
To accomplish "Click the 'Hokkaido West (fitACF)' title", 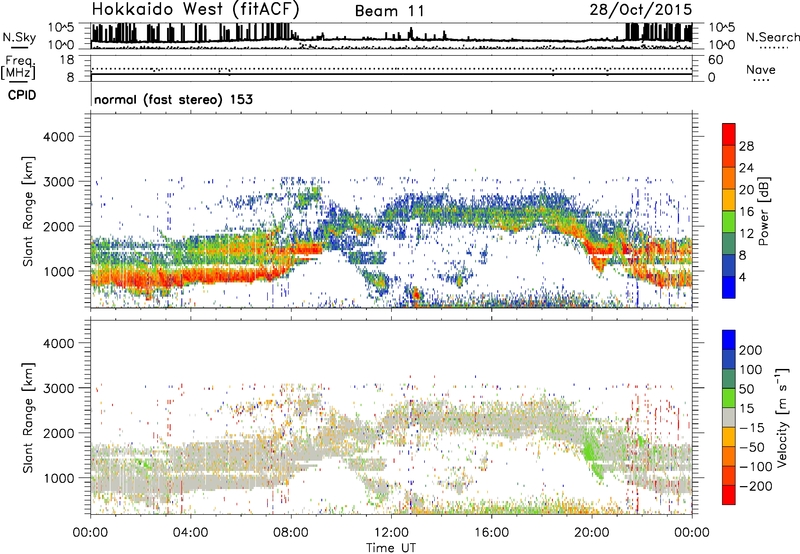I will click(x=195, y=9).
